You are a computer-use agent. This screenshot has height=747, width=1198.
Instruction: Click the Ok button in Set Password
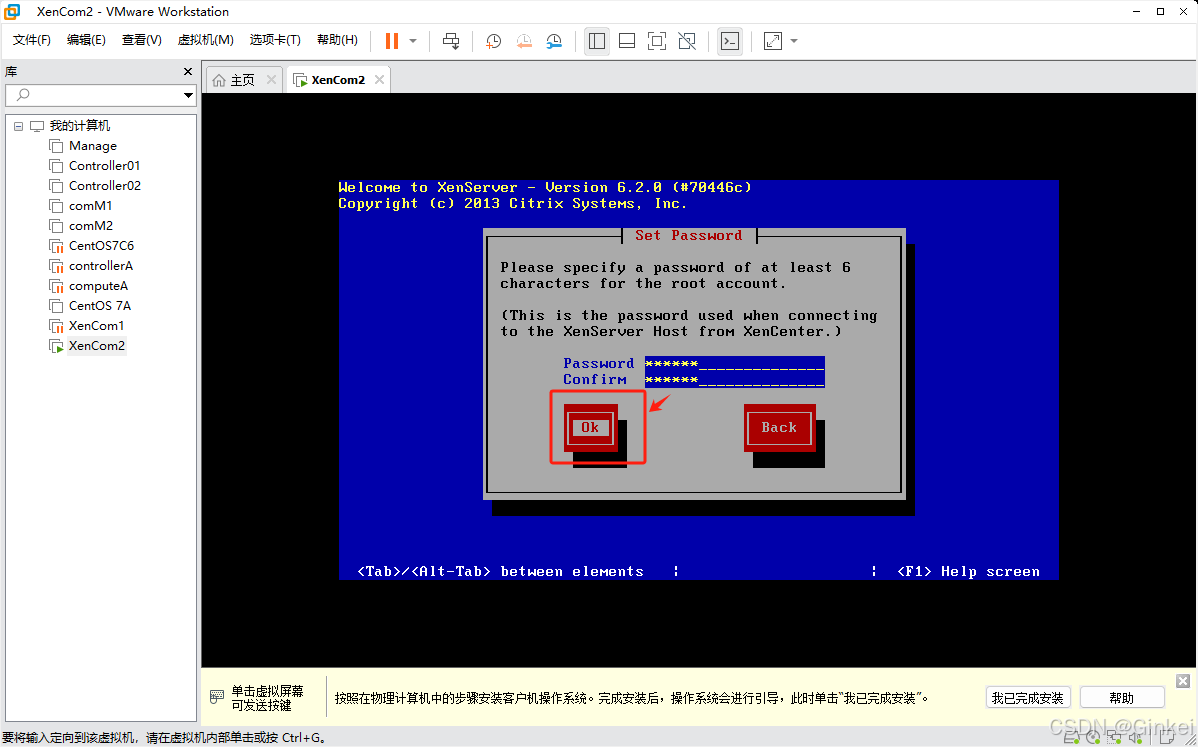590,428
